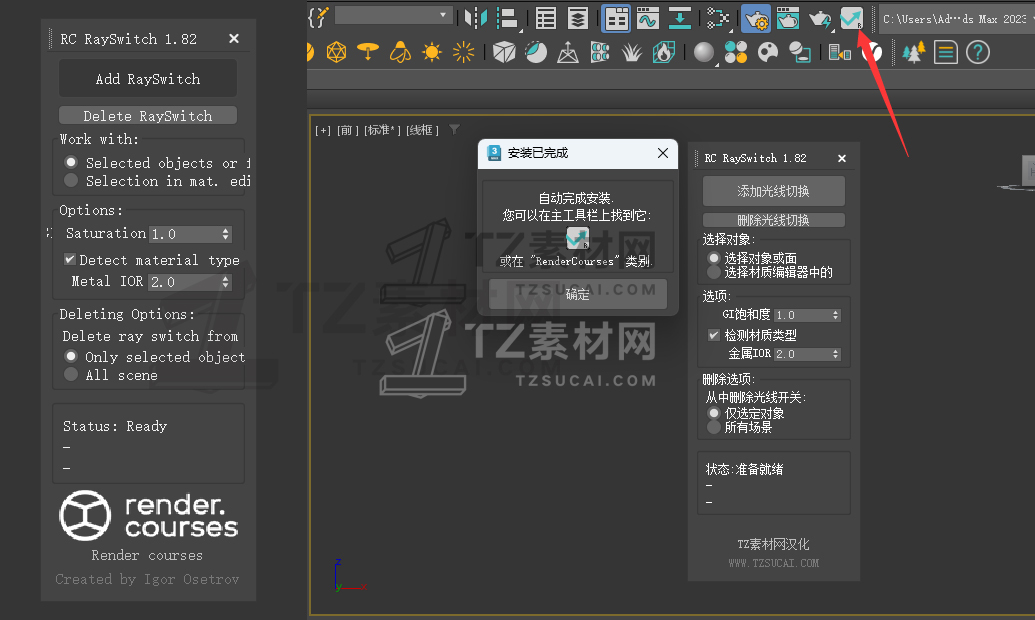Select 选择对象或面 radio button

click(714, 258)
